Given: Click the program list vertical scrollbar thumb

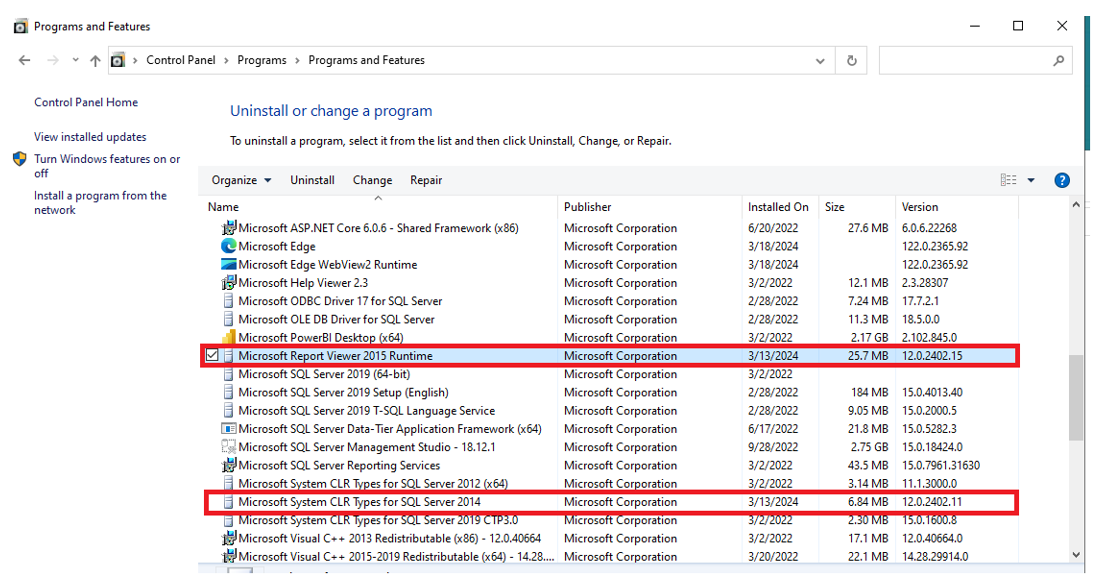Looking at the screenshot, I should (1076, 397).
